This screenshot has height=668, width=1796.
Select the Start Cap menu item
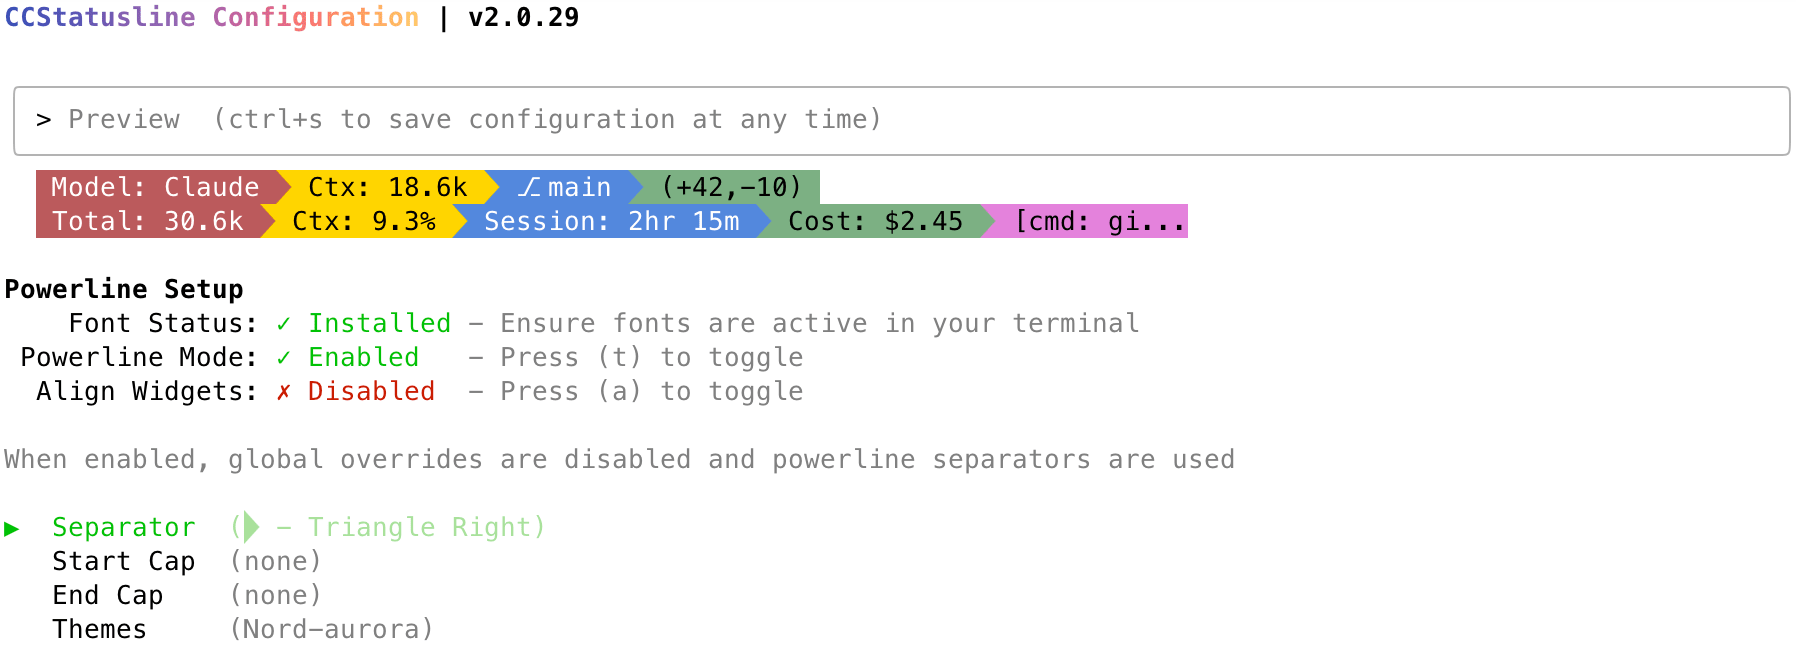(124, 561)
